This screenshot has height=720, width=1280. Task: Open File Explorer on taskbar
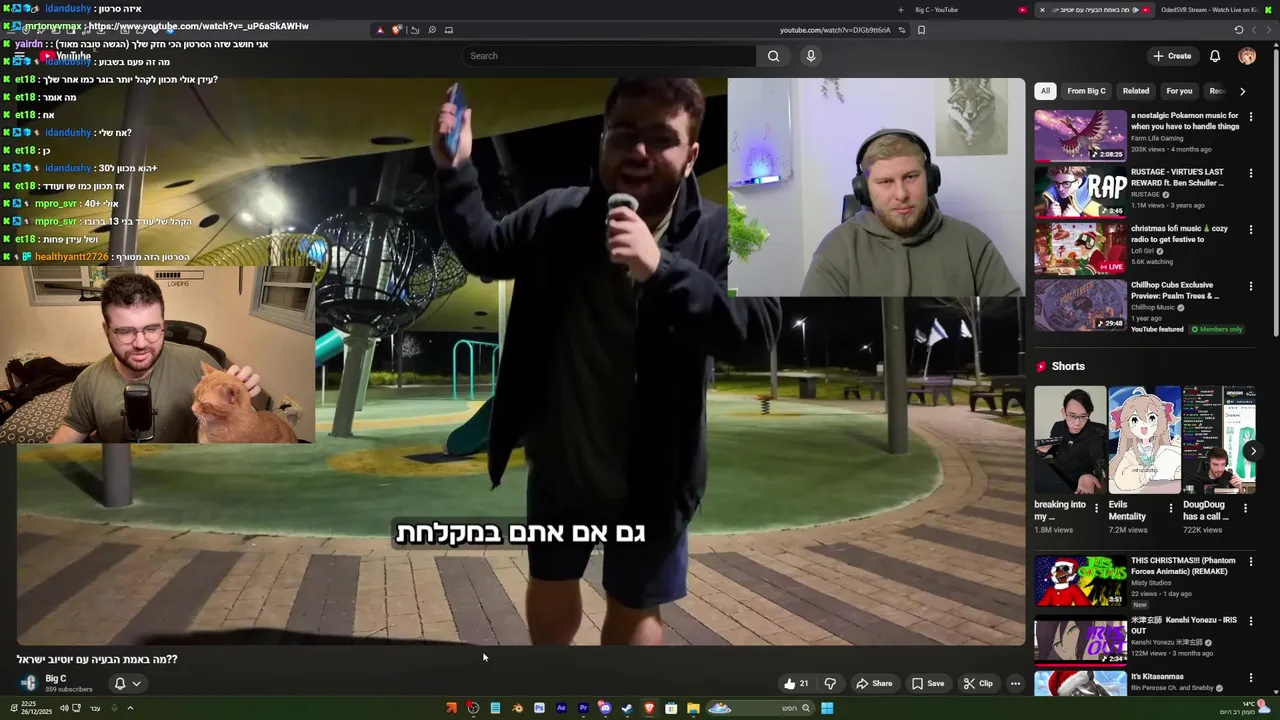pos(693,708)
